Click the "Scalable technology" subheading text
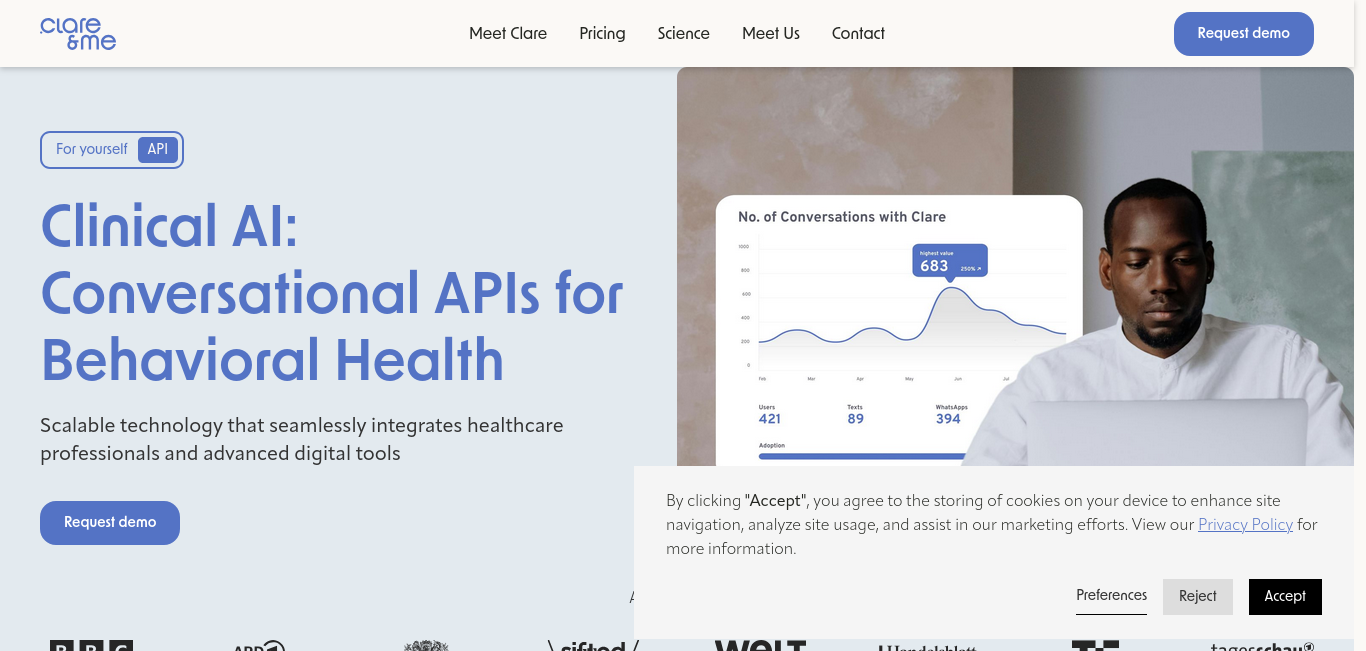This screenshot has height=651, width=1366. tap(302, 439)
